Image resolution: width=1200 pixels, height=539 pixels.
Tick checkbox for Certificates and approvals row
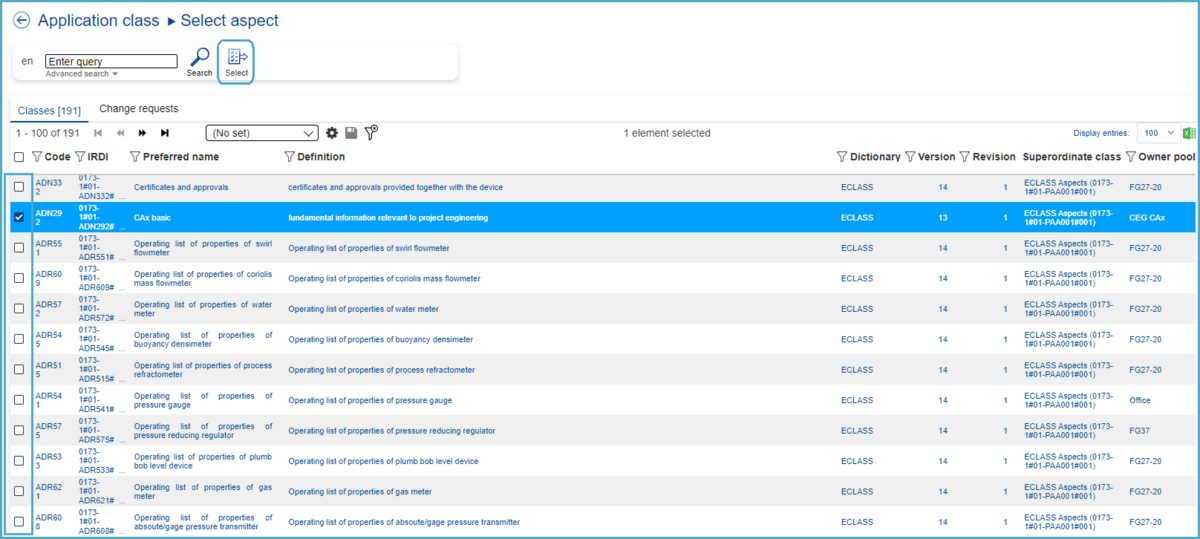coord(19,187)
